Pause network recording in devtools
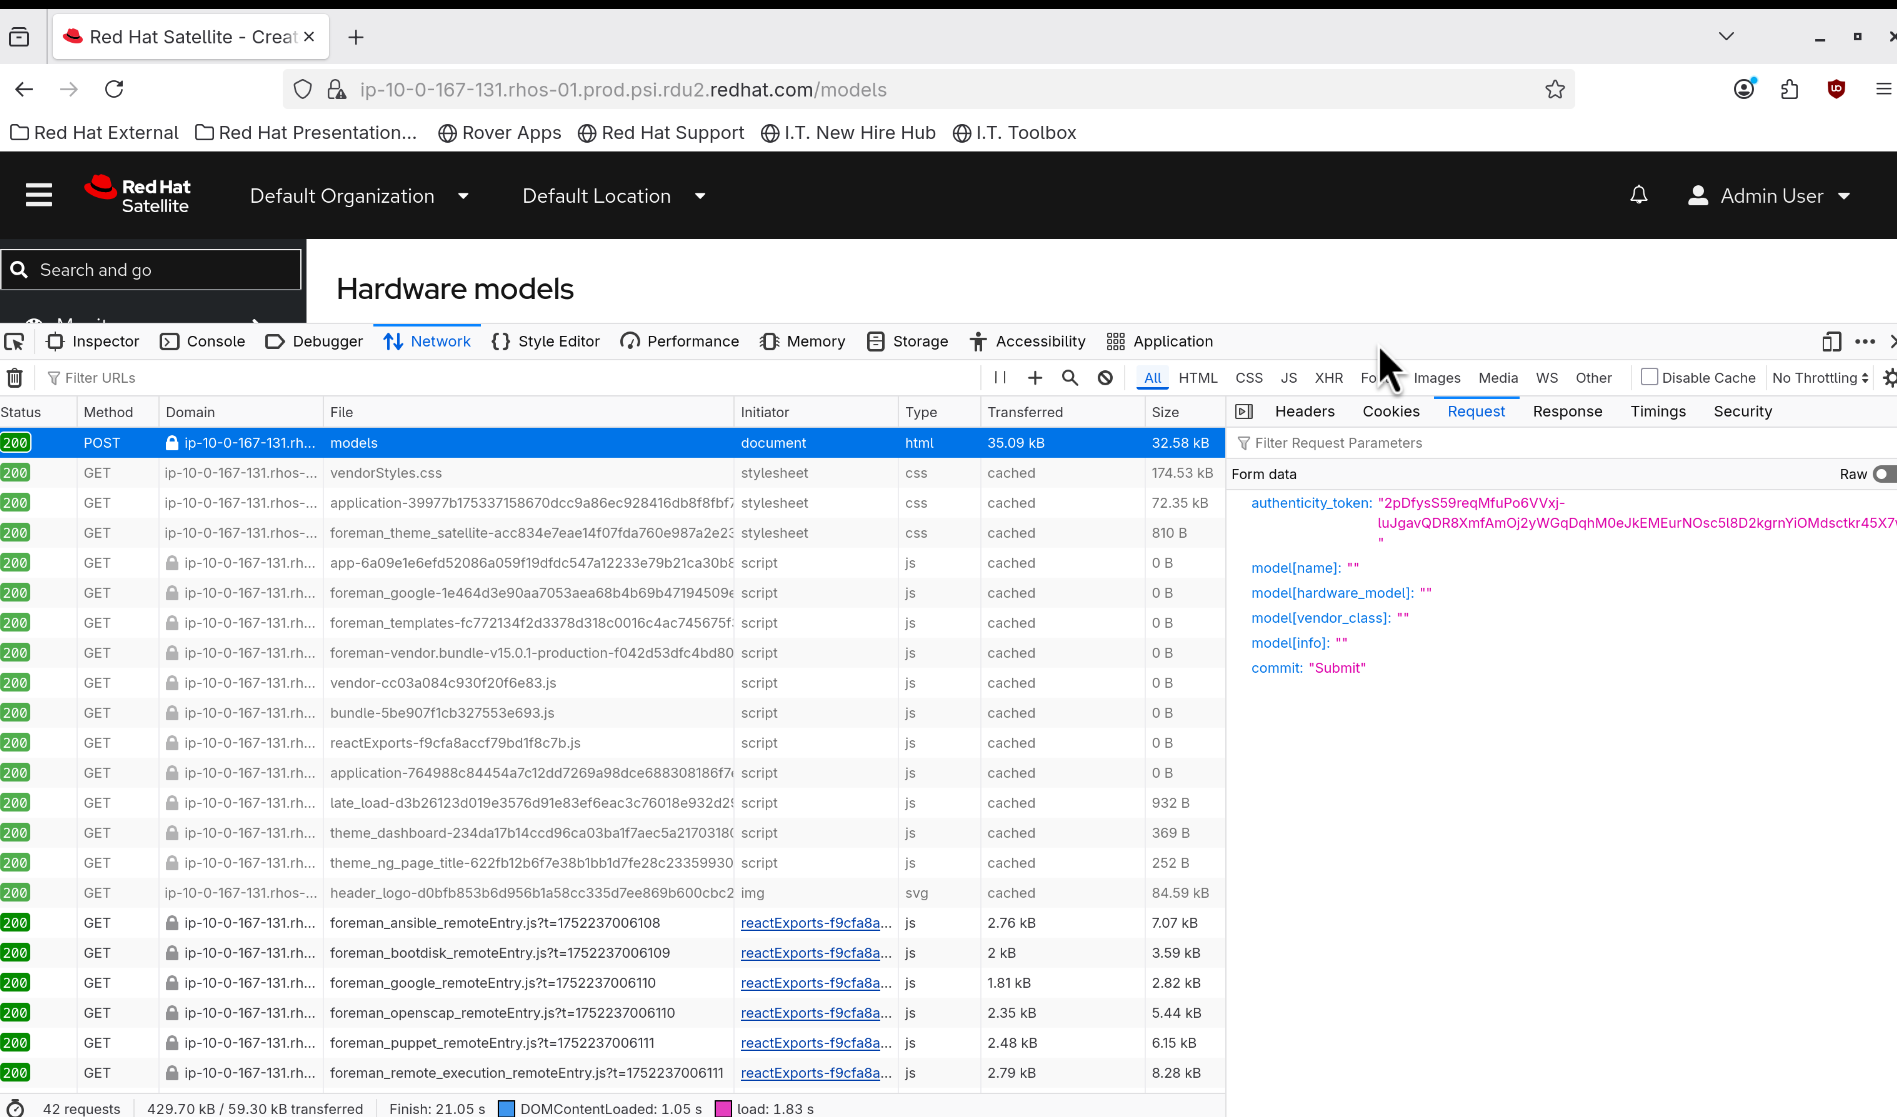This screenshot has width=1897, height=1117. (1000, 378)
